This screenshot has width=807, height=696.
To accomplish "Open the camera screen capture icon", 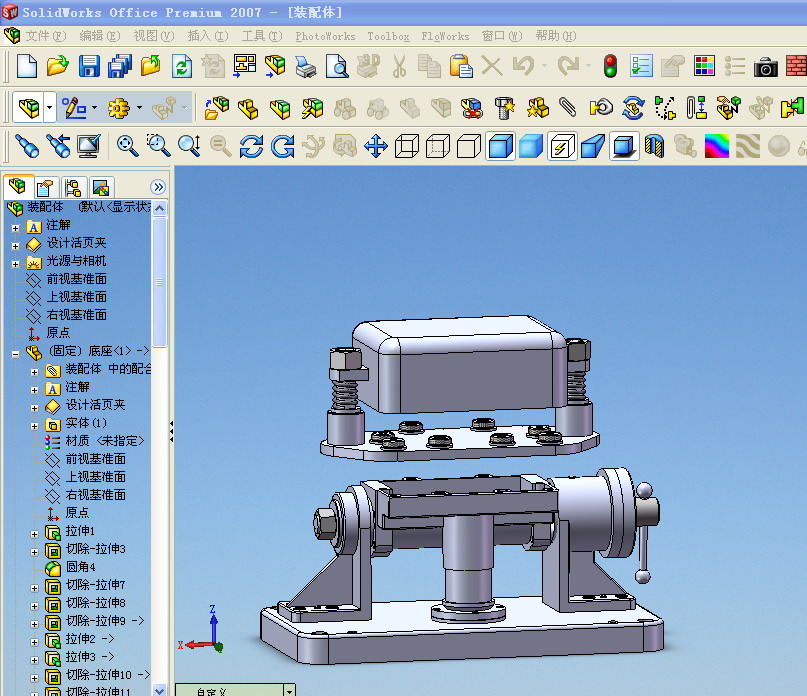I will (765, 67).
